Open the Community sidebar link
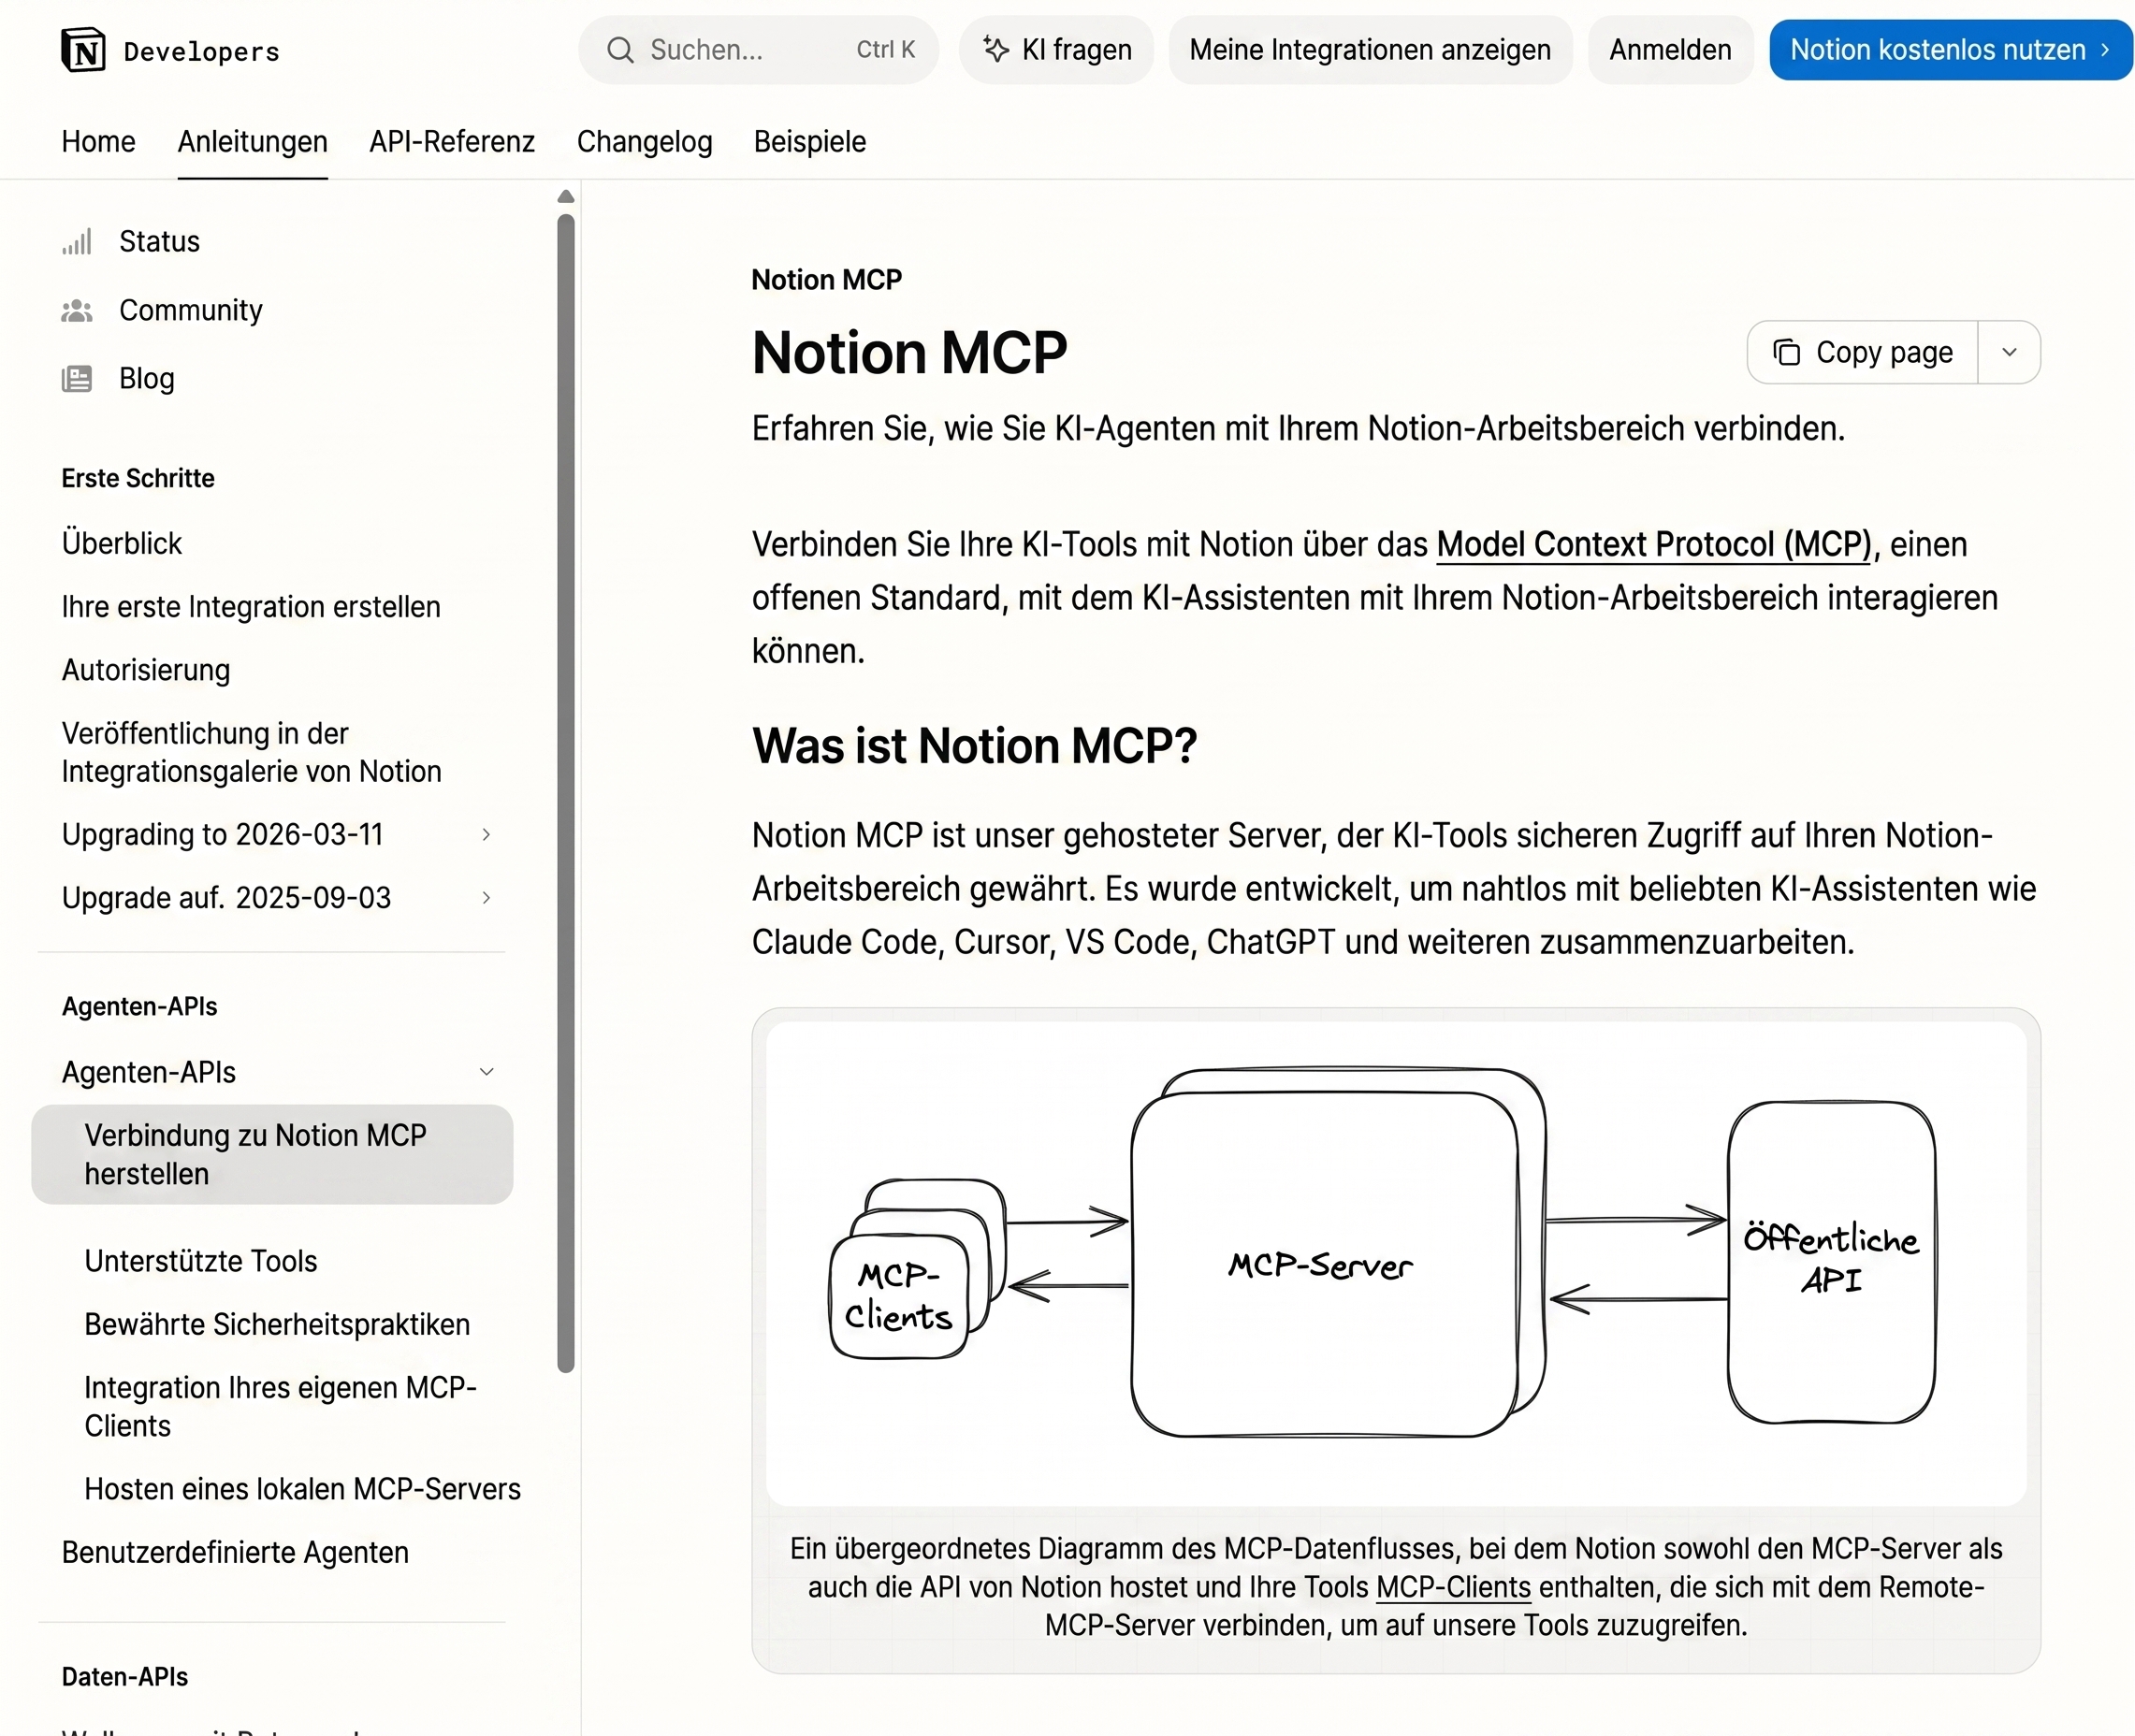 tap(190, 310)
